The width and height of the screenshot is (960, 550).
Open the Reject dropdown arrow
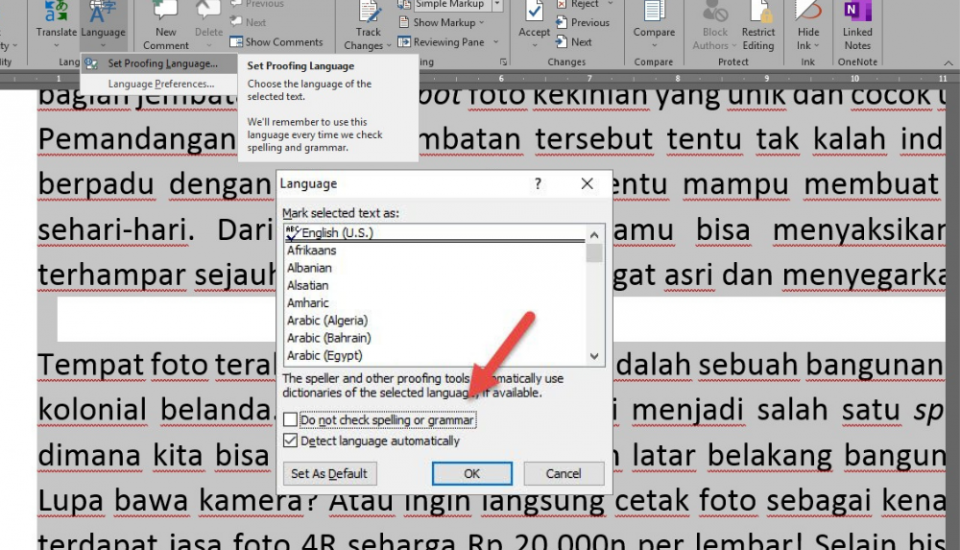pyautogui.click(x=610, y=4)
